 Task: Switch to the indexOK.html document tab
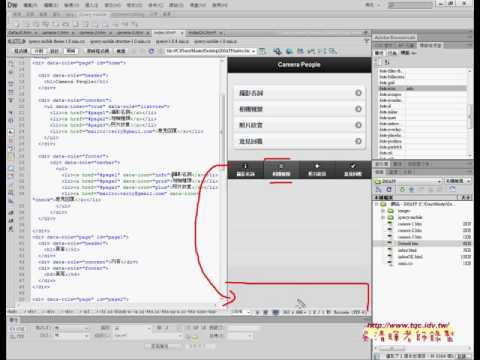(204, 33)
